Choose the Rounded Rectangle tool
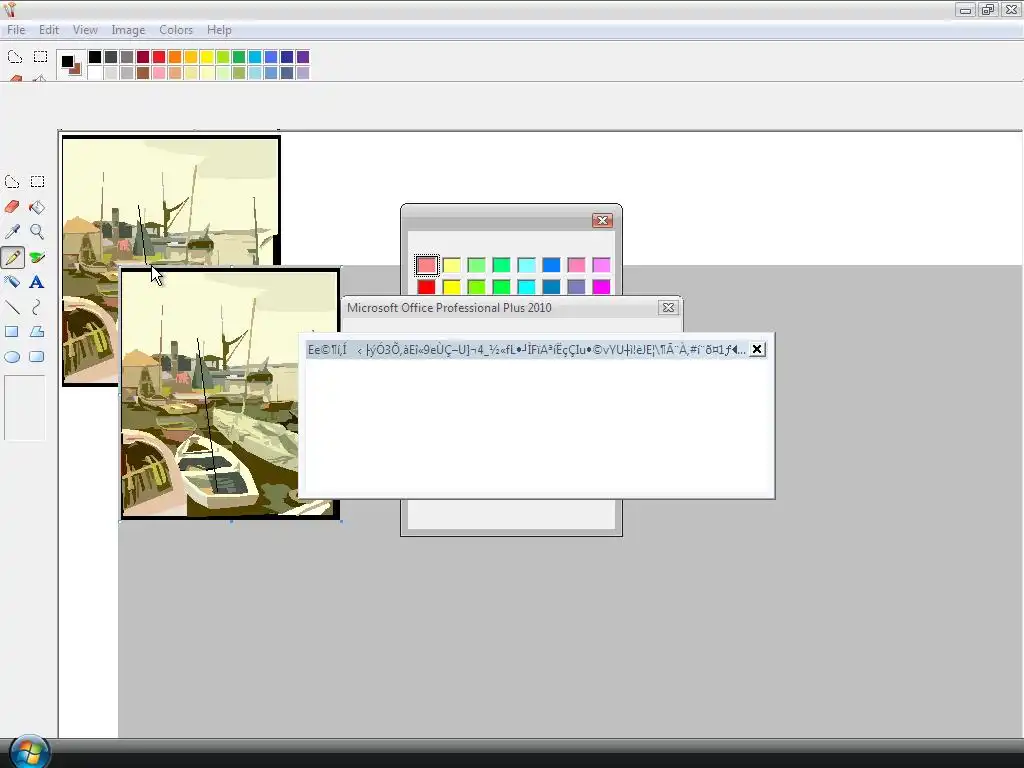This screenshot has height=768, width=1024. point(37,357)
